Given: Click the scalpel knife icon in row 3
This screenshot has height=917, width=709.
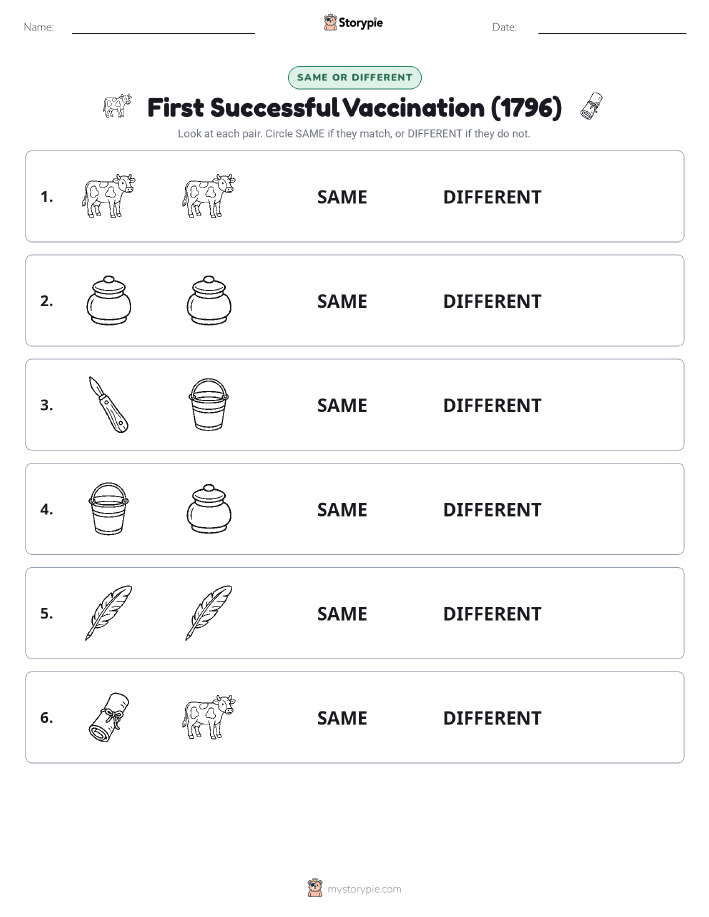Looking at the screenshot, I should tap(108, 405).
